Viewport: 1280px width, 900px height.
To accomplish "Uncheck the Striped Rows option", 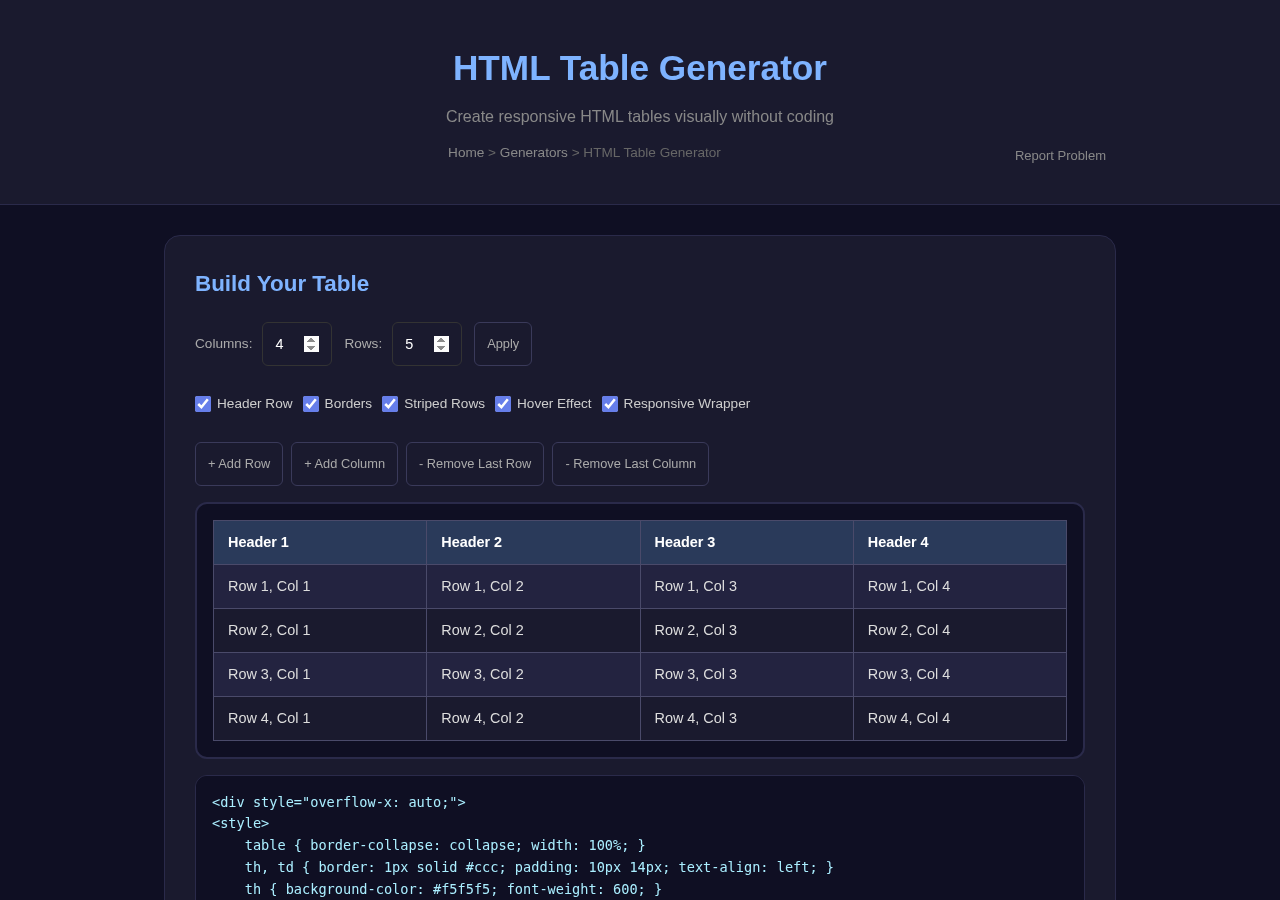I will point(390,404).
